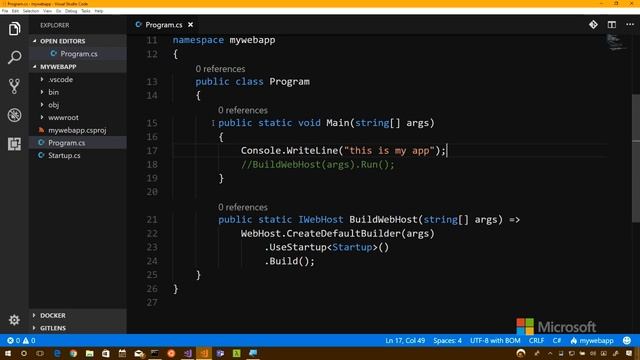
Task: Open the Calendar app from the taskbar
Action: (x=122, y=353)
